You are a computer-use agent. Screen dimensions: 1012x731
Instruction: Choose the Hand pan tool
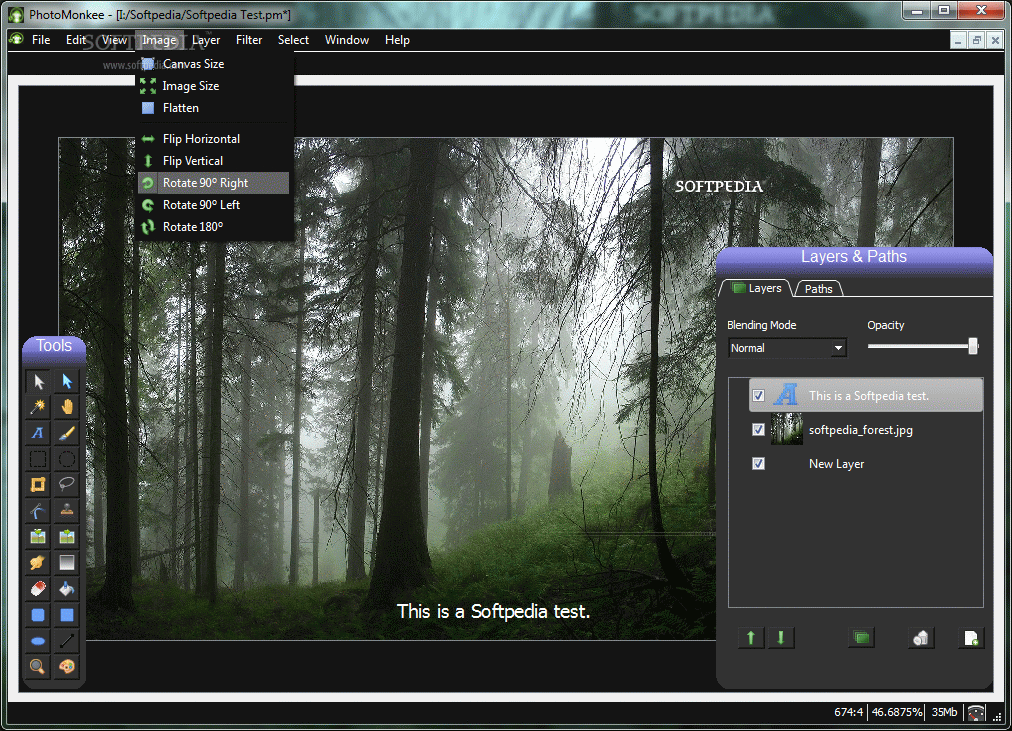[66, 407]
